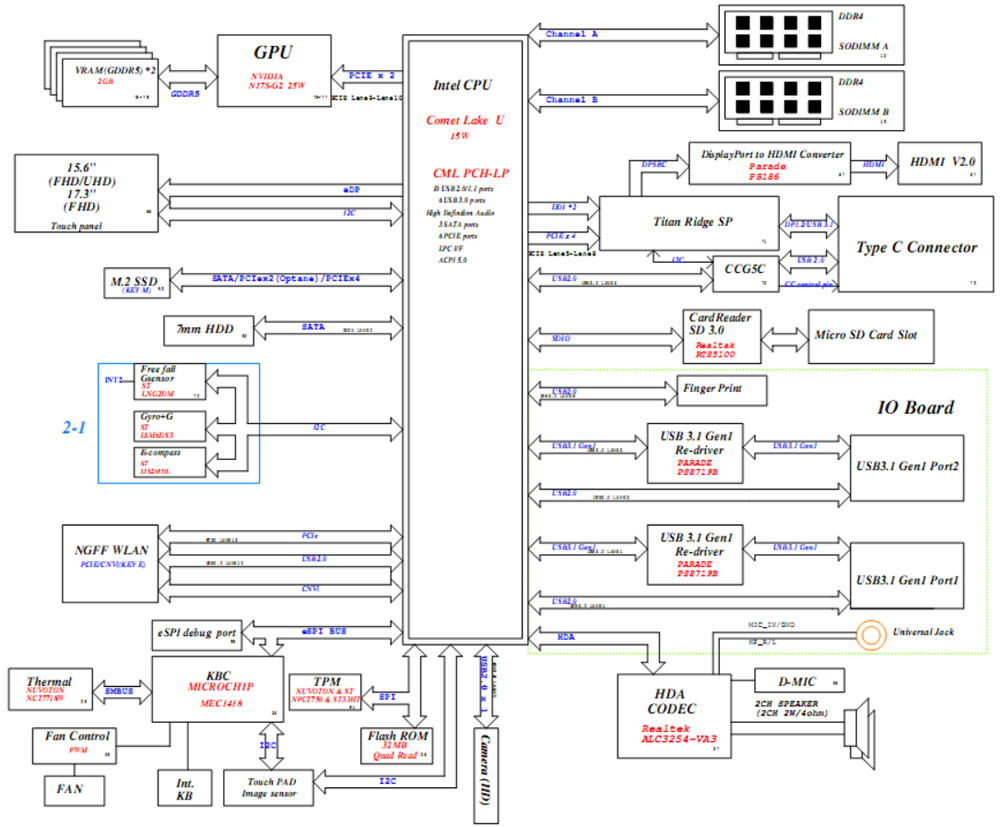Click the Channel A arrow label
The image size is (1000, 827).
[571, 34]
